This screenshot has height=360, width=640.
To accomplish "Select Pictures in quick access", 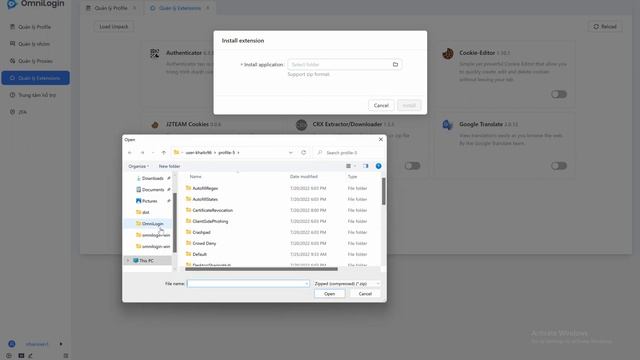I will point(149,201).
